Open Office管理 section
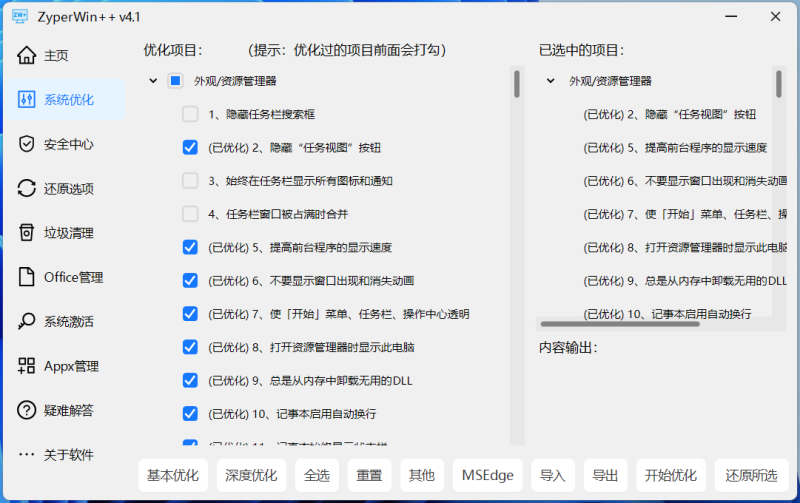The width and height of the screenshot is (800, 503). (73, 278)
